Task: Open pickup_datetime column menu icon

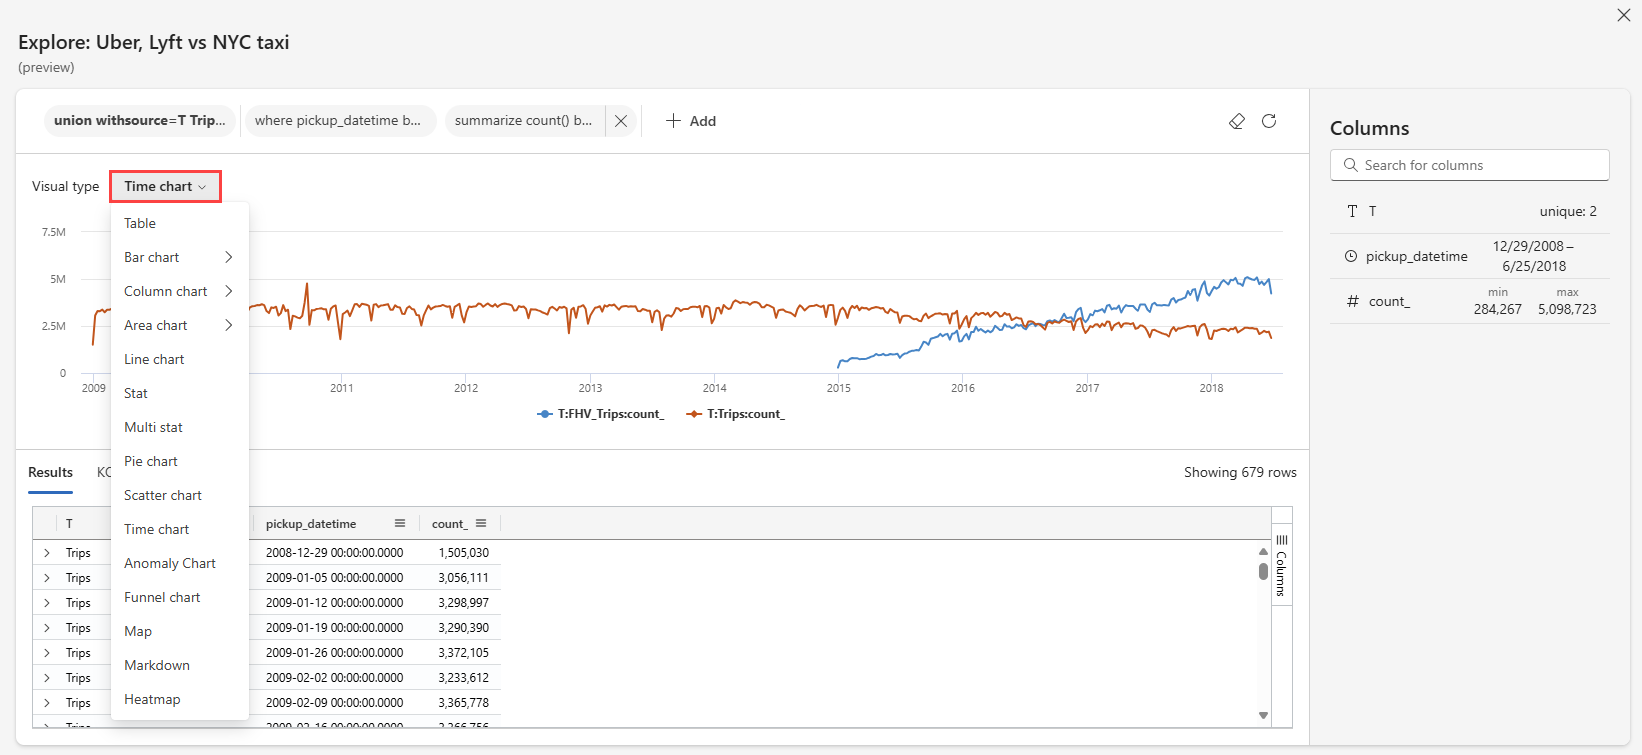Action: click(x=400, y=523)
